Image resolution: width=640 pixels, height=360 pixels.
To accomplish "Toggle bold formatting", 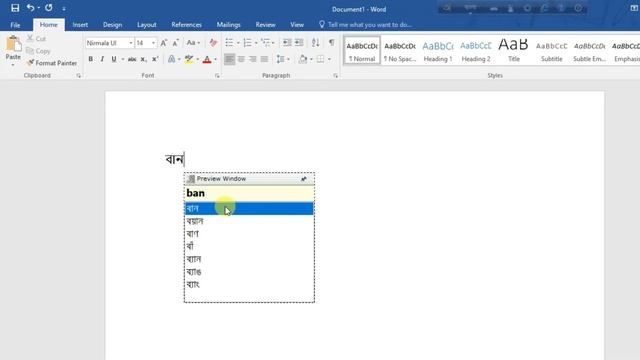I will (91, 59).
